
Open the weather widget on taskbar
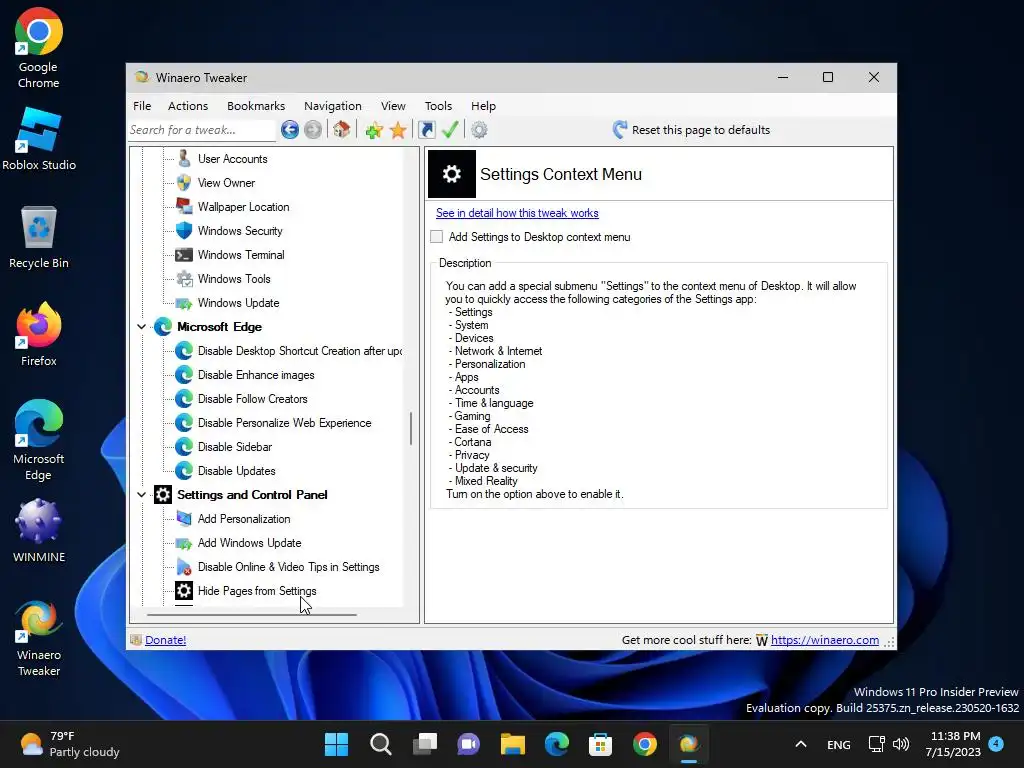click(69, 744)
